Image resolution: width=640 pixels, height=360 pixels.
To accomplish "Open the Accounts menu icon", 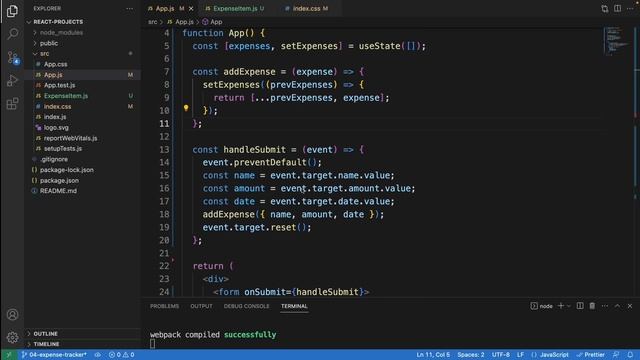I will 12,315.
